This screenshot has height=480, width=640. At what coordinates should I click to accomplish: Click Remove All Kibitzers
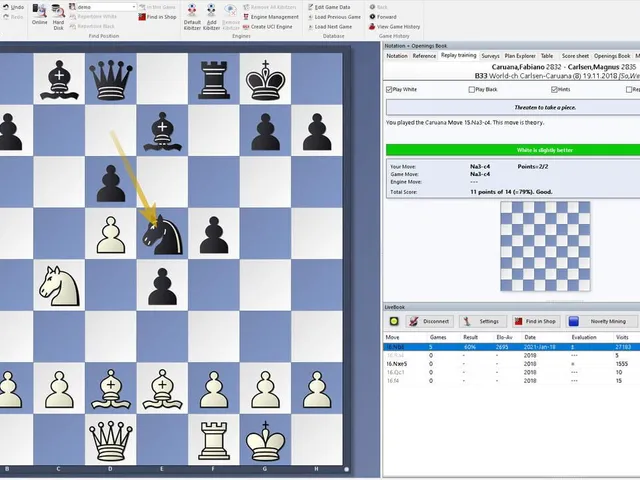pos(270,7)
